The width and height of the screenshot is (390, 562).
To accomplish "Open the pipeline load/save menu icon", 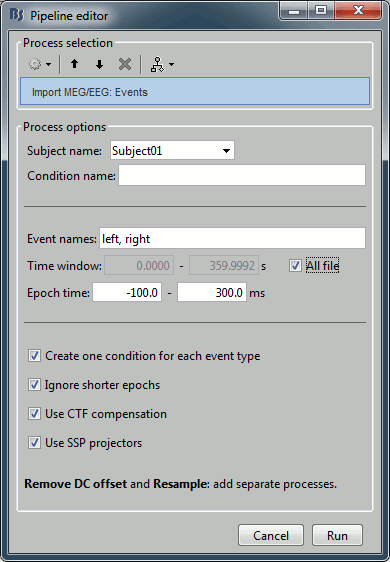I will click(x=162, y=65).
